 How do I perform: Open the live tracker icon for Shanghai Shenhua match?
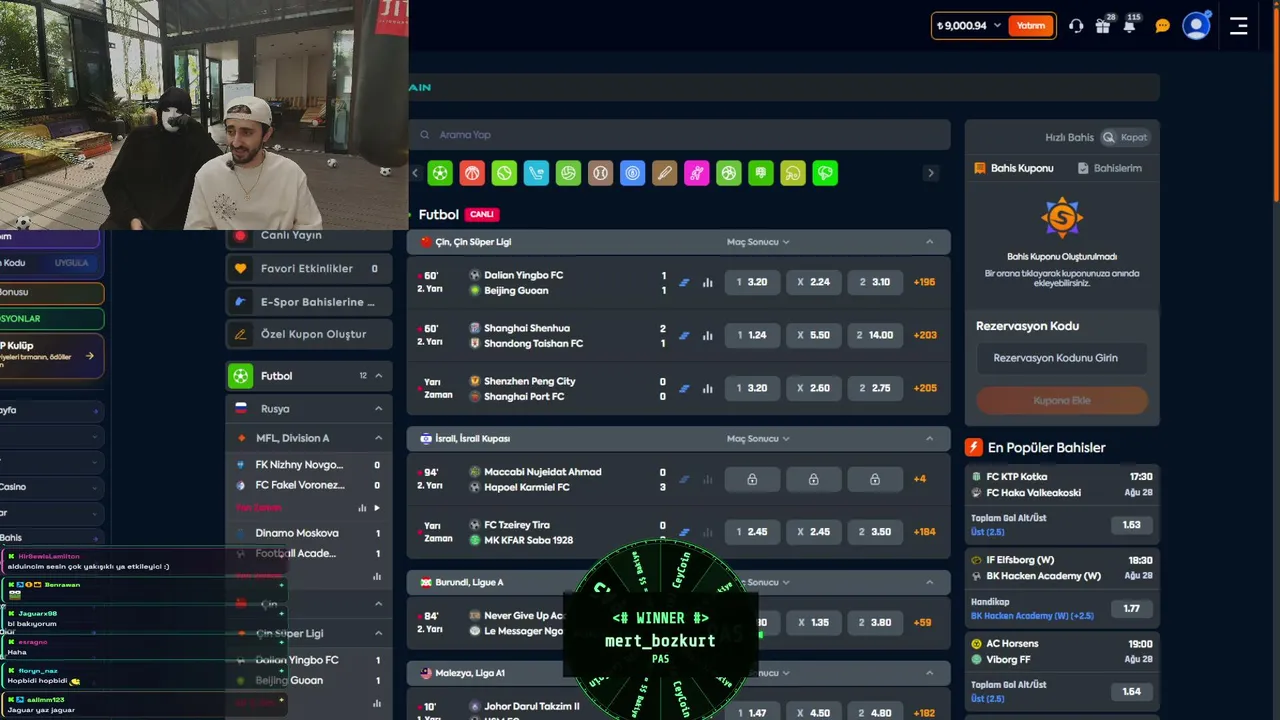pos(684,336)
